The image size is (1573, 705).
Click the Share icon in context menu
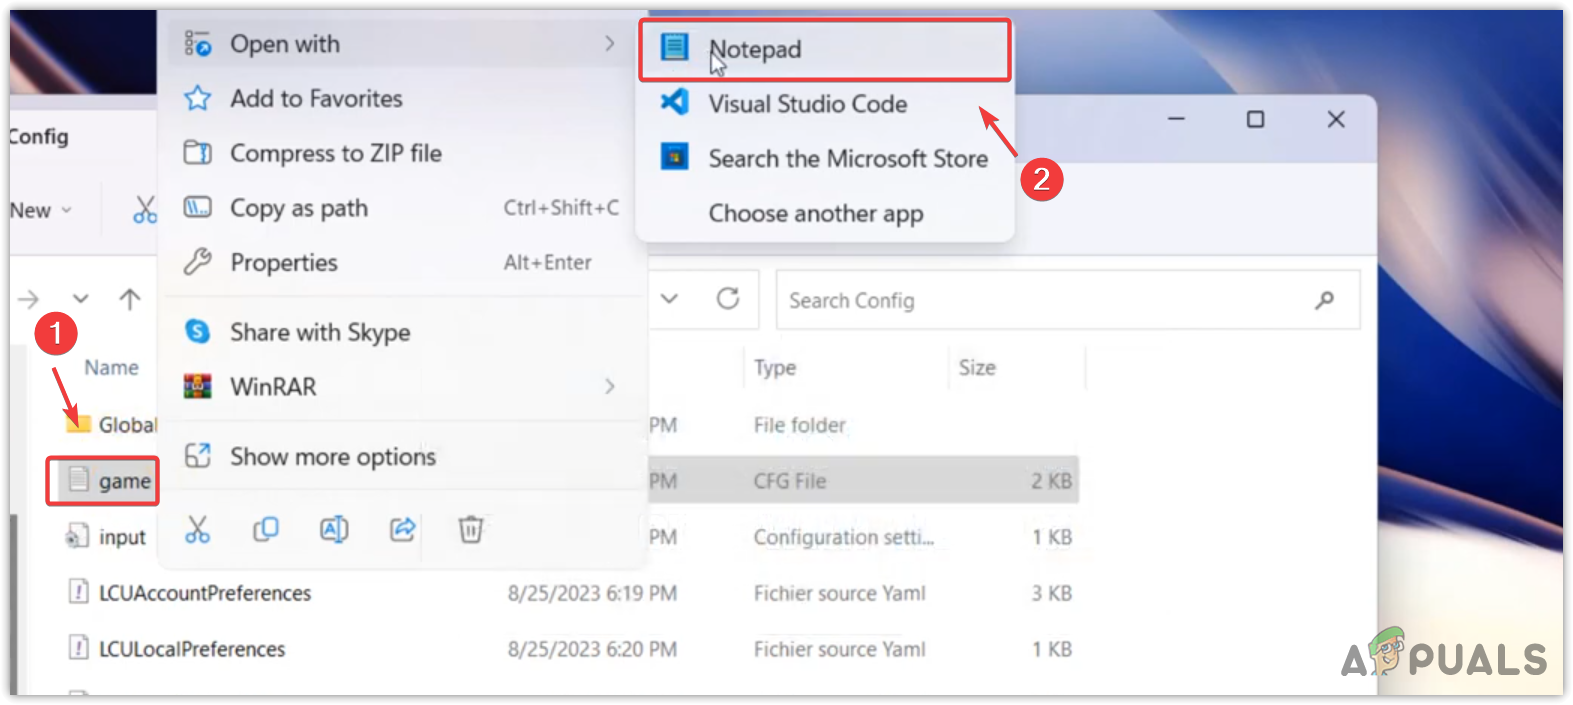pos(402,529)
